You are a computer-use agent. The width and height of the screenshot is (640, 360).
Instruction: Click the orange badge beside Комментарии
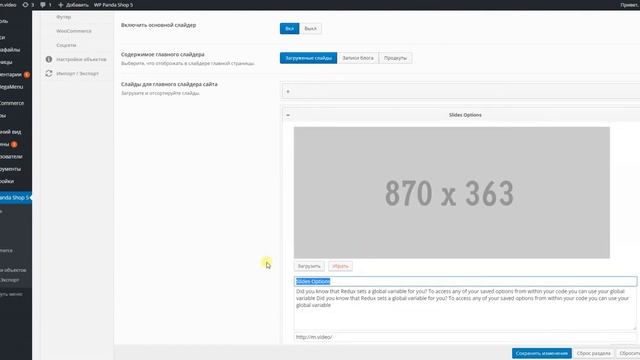[27, 75]
